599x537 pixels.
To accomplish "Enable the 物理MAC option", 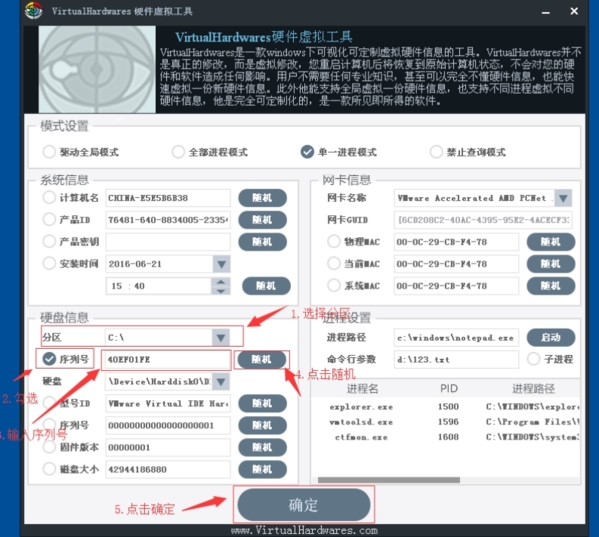I will point(334,241).
